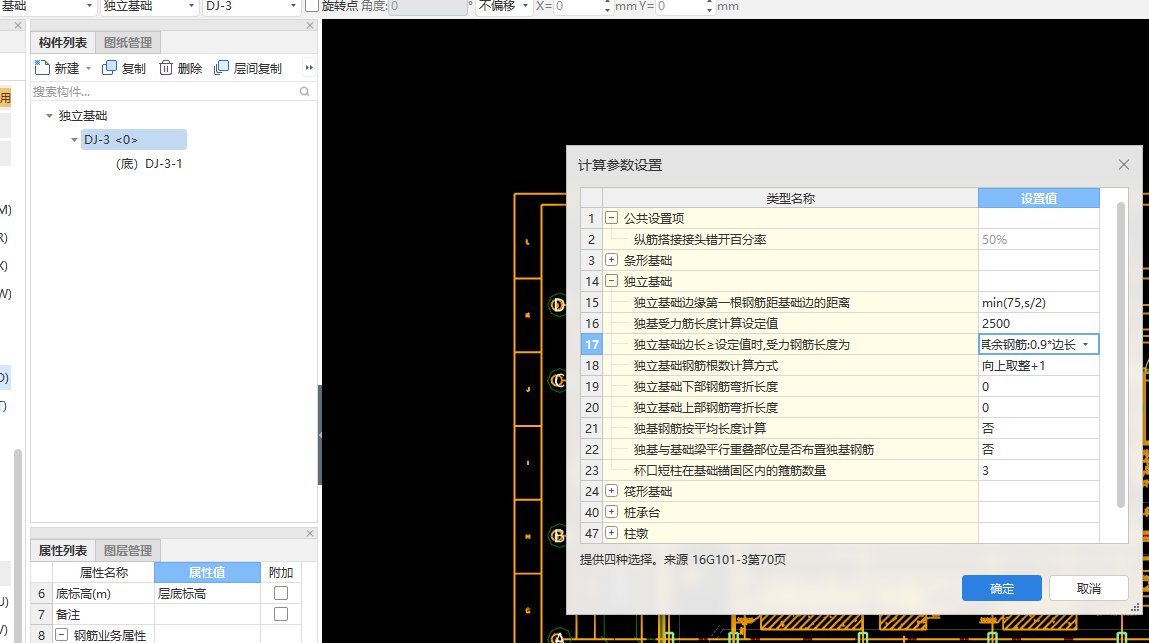Switch to 属性列表 tab

[x=62, y=551]
